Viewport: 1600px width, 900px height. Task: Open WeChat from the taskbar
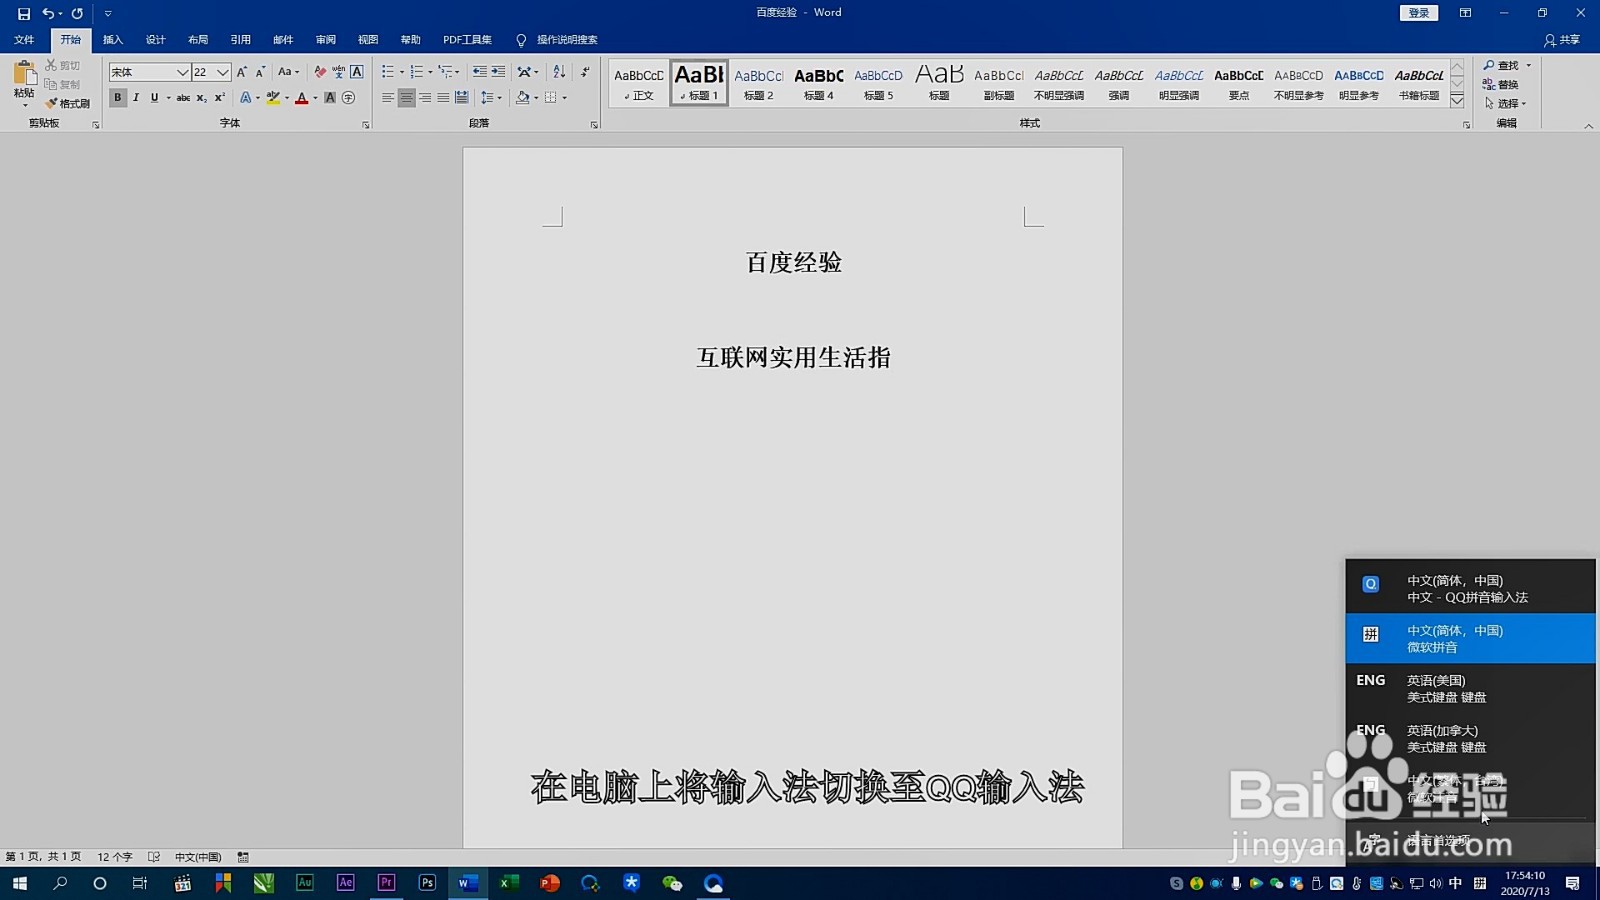672,883
